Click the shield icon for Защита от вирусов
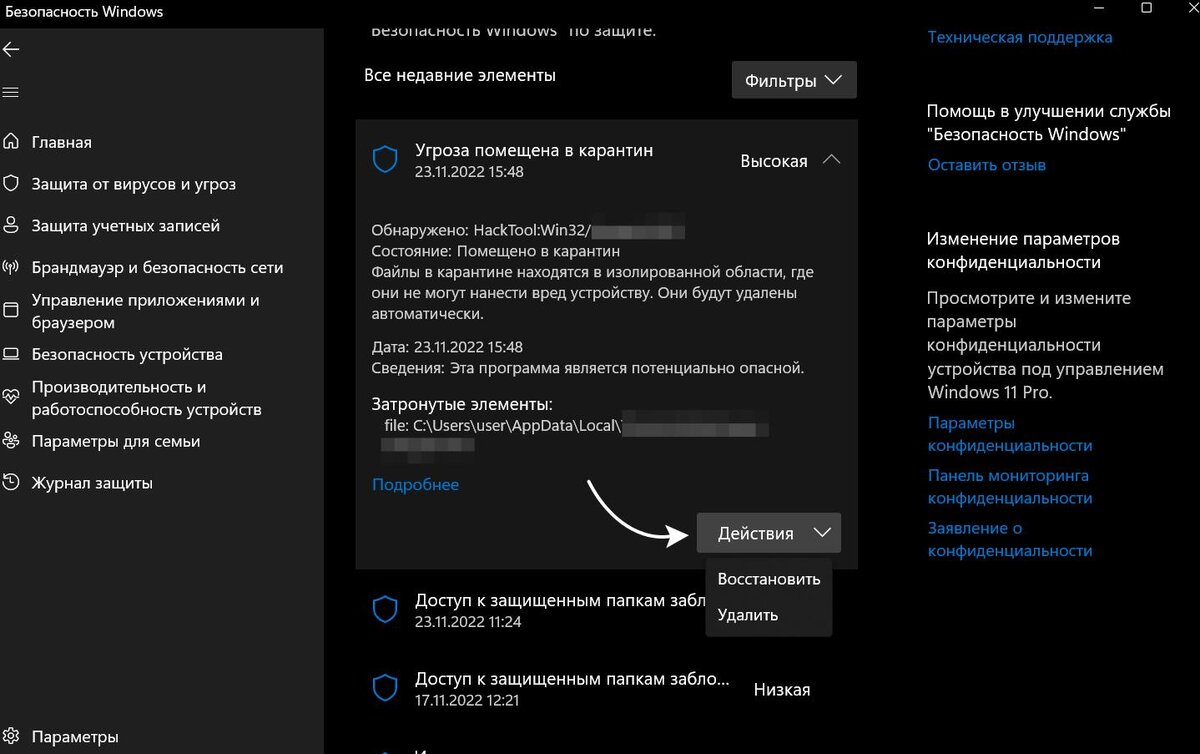This screenshot has height=754, width=1200. (x=10, y=184)
